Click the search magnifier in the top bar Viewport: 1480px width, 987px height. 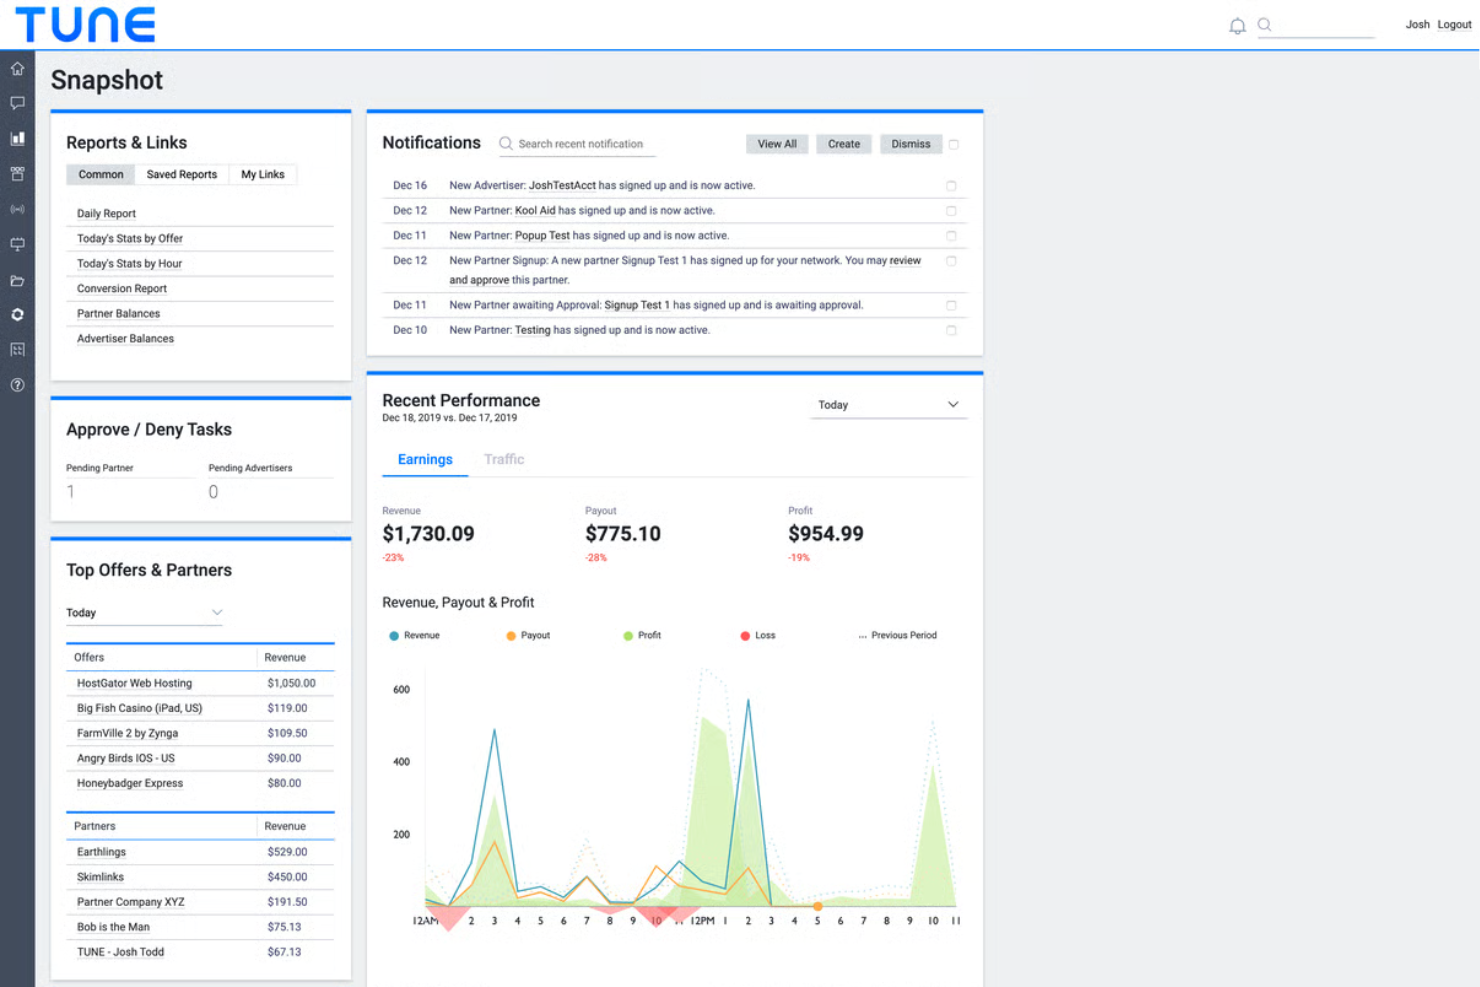[1263, 25]
